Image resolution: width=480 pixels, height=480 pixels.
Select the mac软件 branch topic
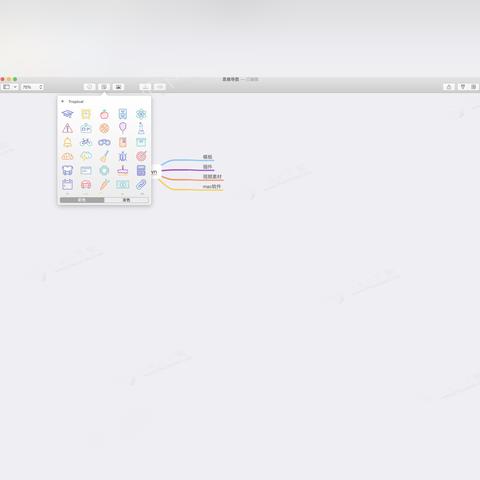pos(212,187)
